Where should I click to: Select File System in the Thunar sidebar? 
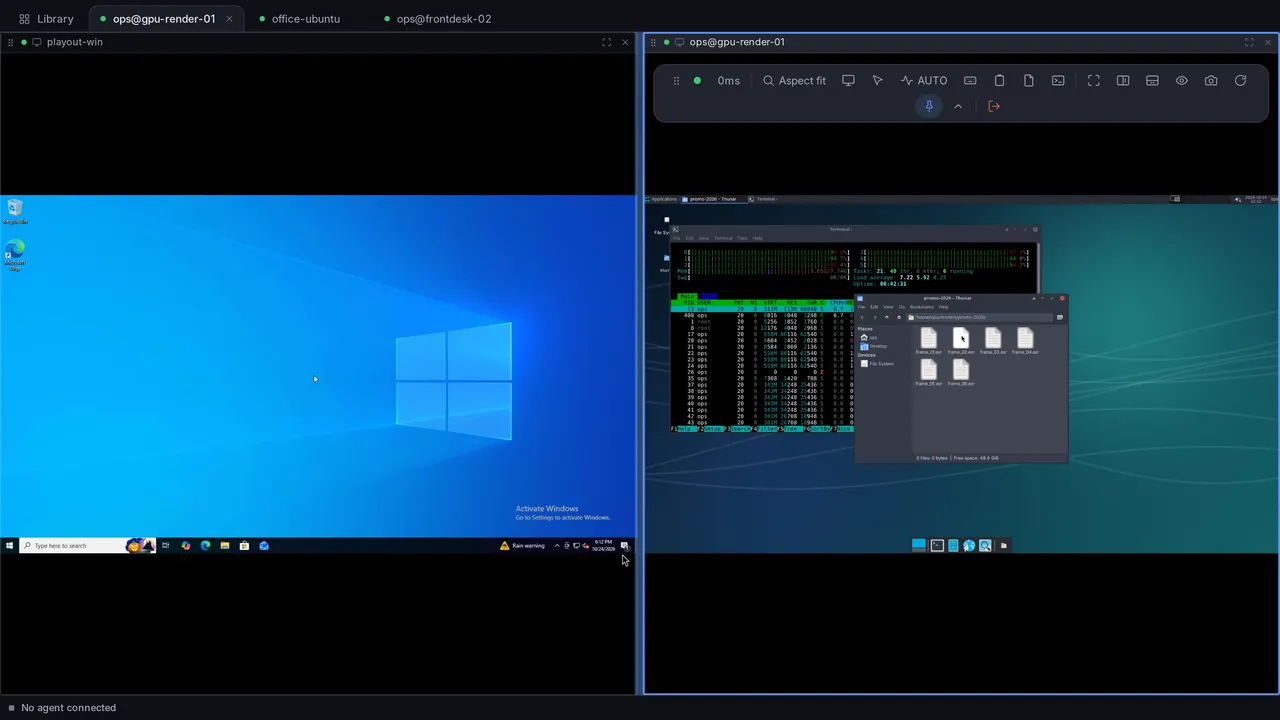(876, 364)
